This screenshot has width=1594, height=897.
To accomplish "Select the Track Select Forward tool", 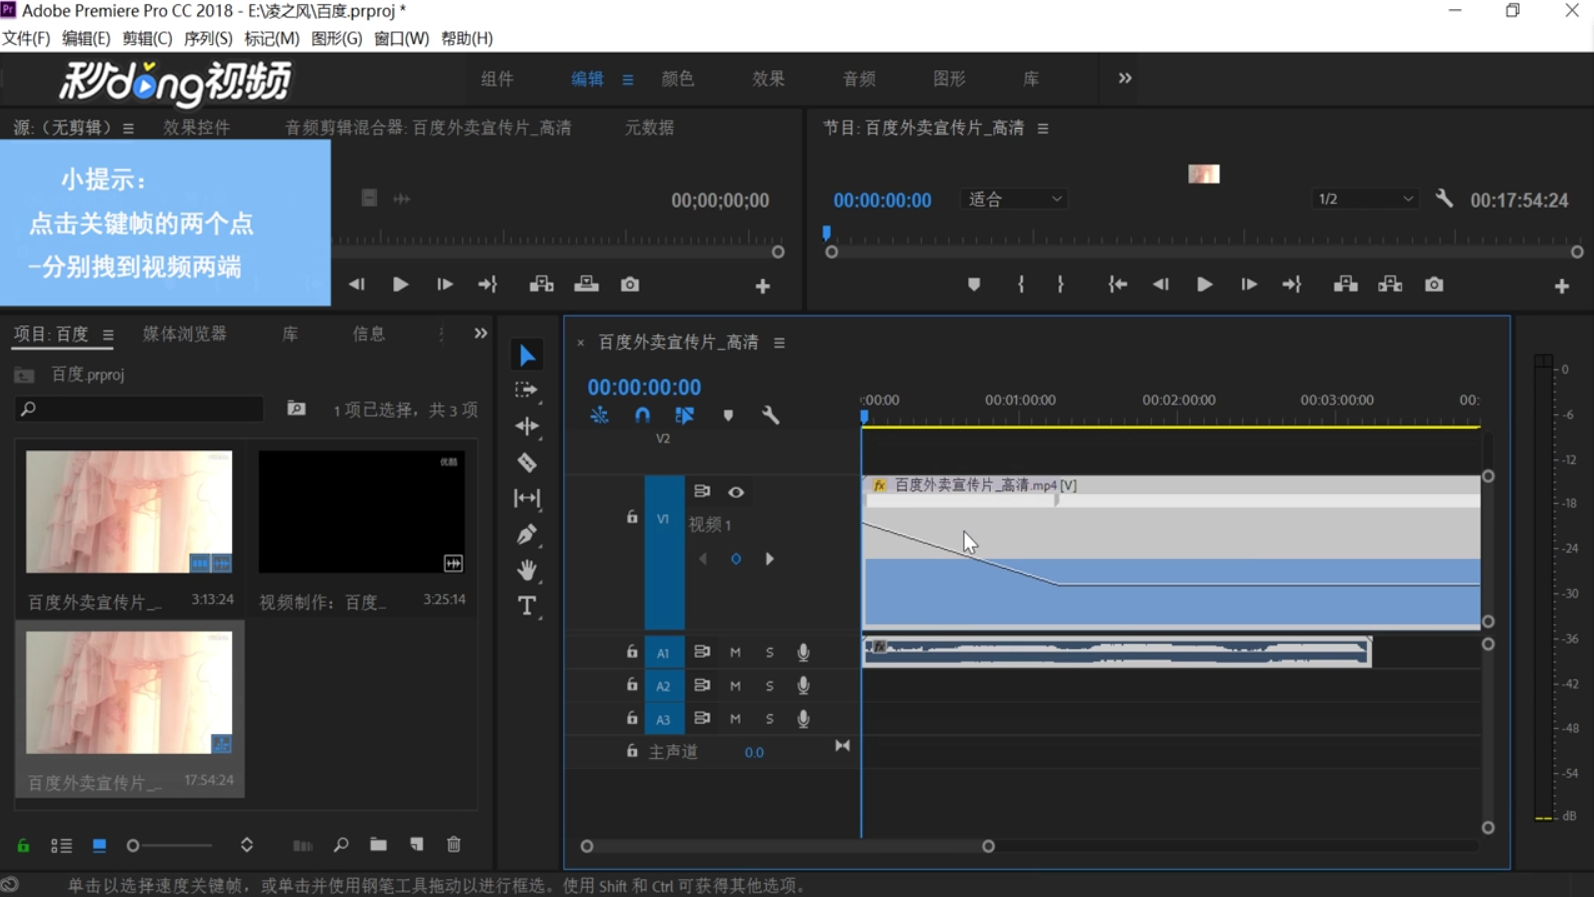I will tap(527, 390).
